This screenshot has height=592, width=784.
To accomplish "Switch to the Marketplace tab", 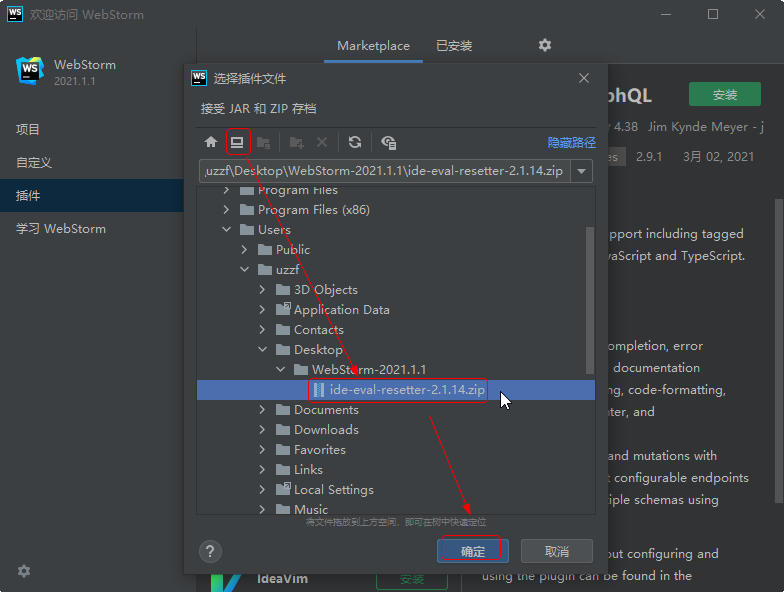I will point(373,46).
